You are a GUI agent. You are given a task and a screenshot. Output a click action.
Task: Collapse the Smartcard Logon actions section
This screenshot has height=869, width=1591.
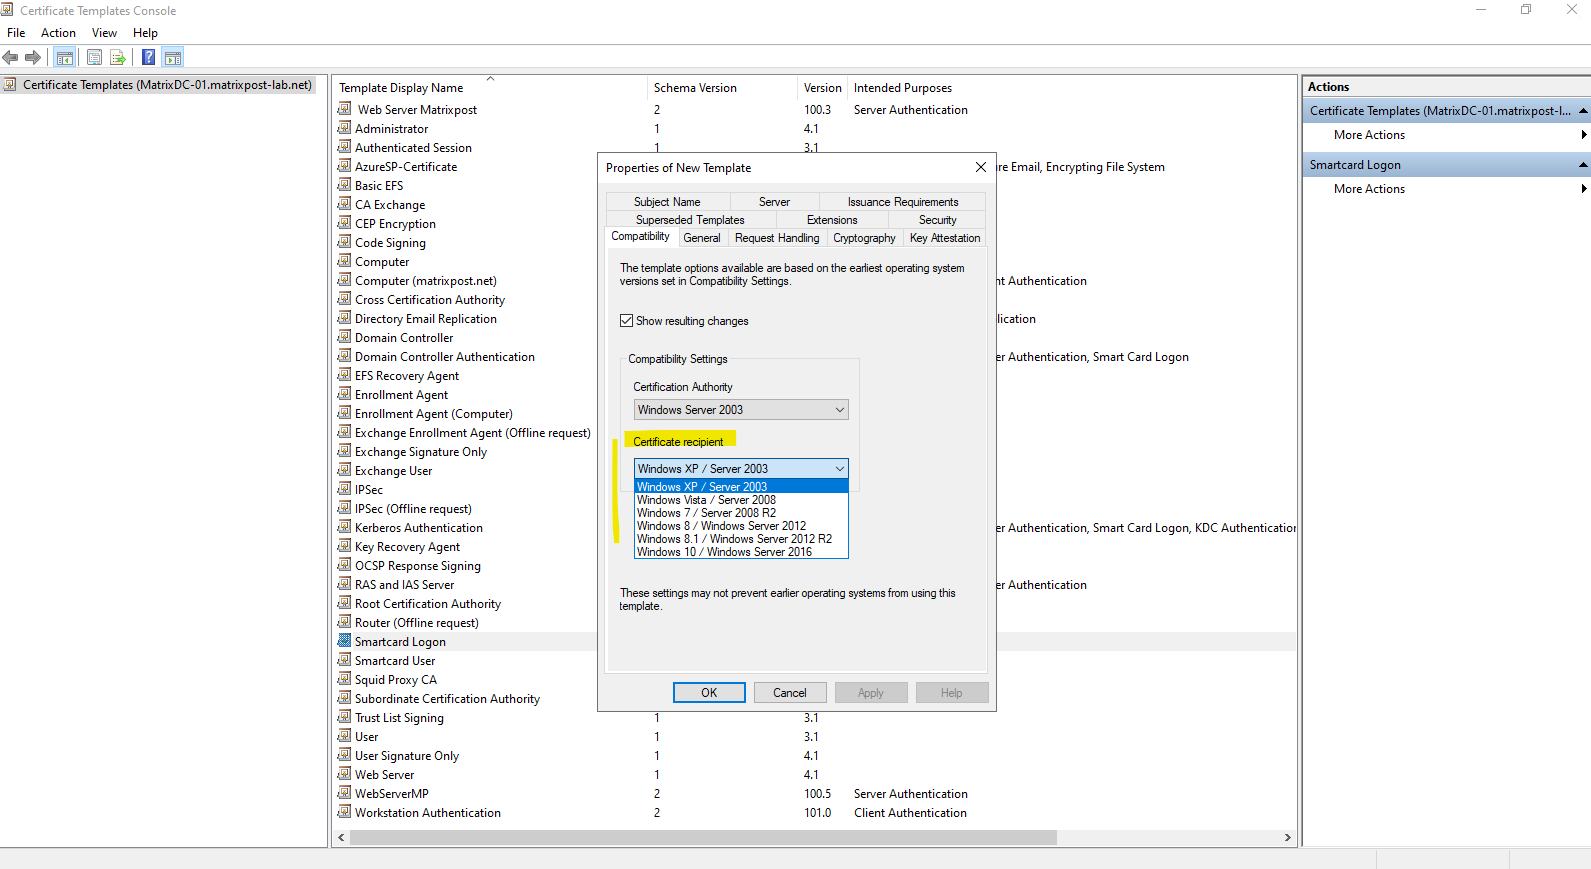pyautogui.click(x=1583, y=165)
